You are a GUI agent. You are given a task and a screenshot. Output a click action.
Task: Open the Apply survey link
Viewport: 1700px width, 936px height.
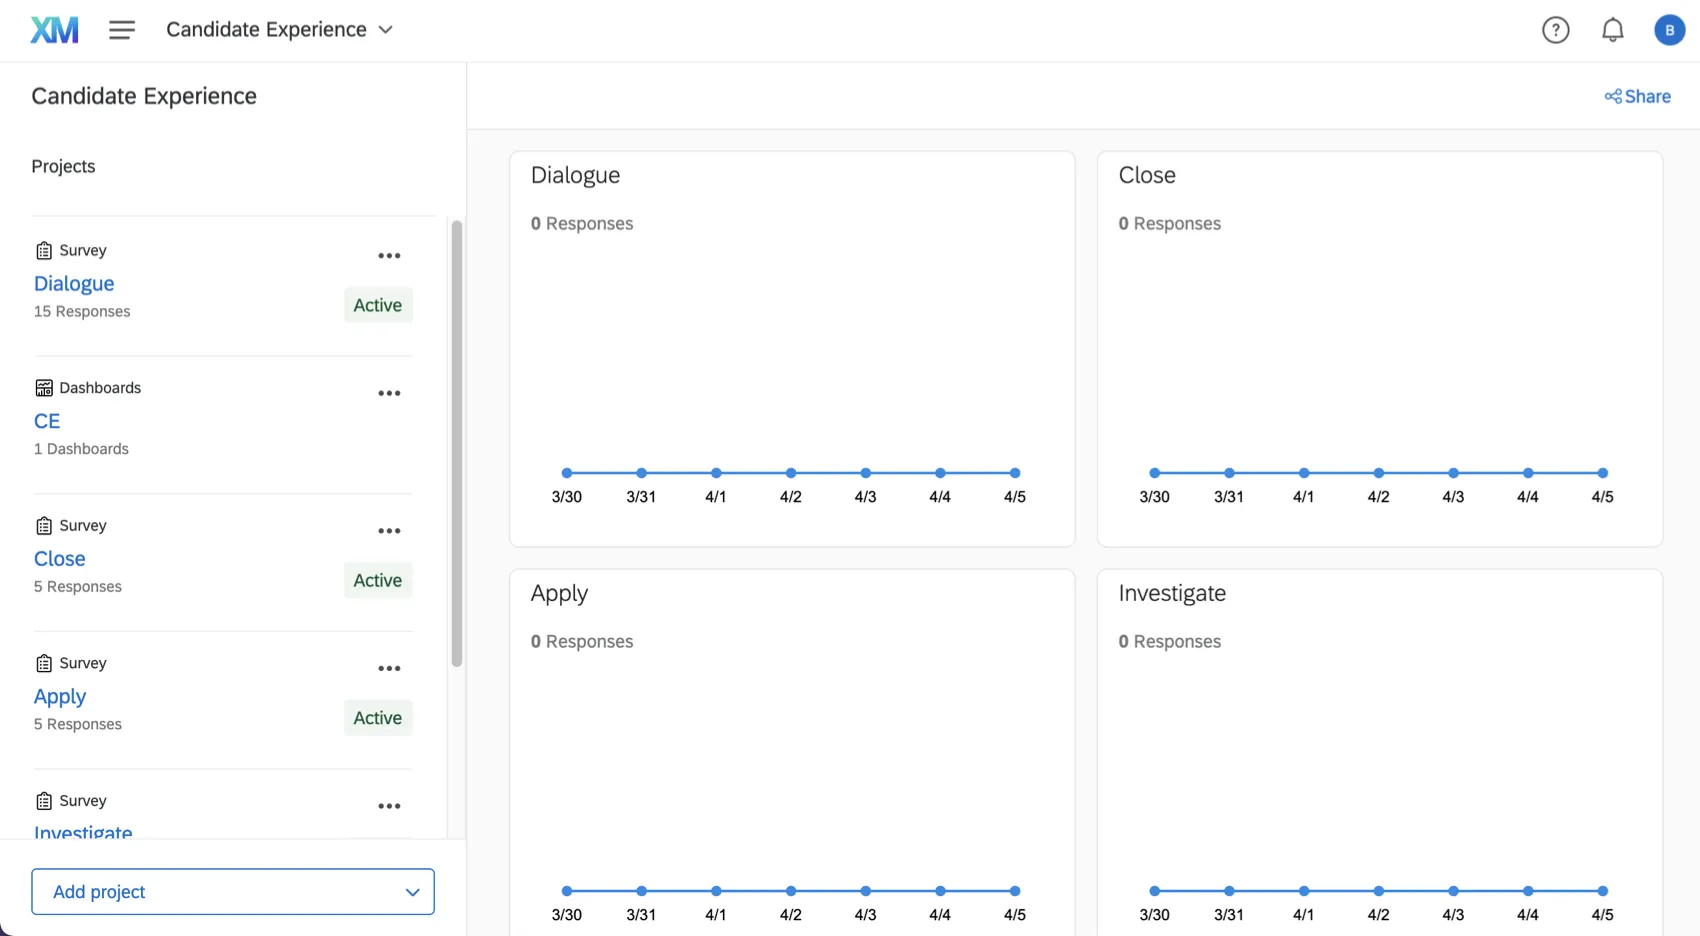pyautogui.click(x=59, y=695)
